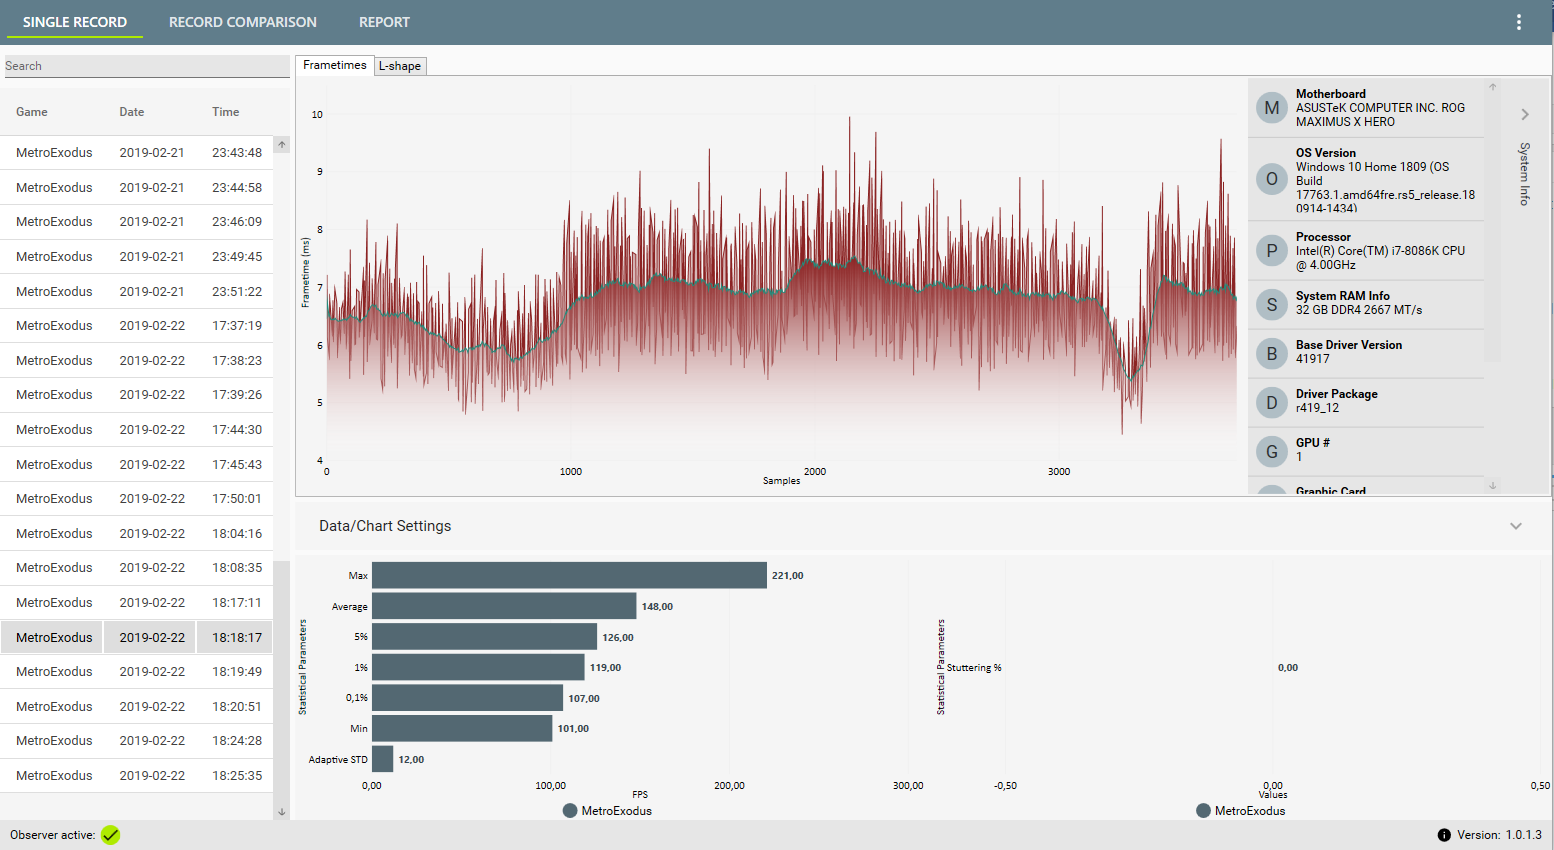This screenshot has width=1554, height=850.
Task: Open the three-dot options menu
Action: coord(1518,22)
